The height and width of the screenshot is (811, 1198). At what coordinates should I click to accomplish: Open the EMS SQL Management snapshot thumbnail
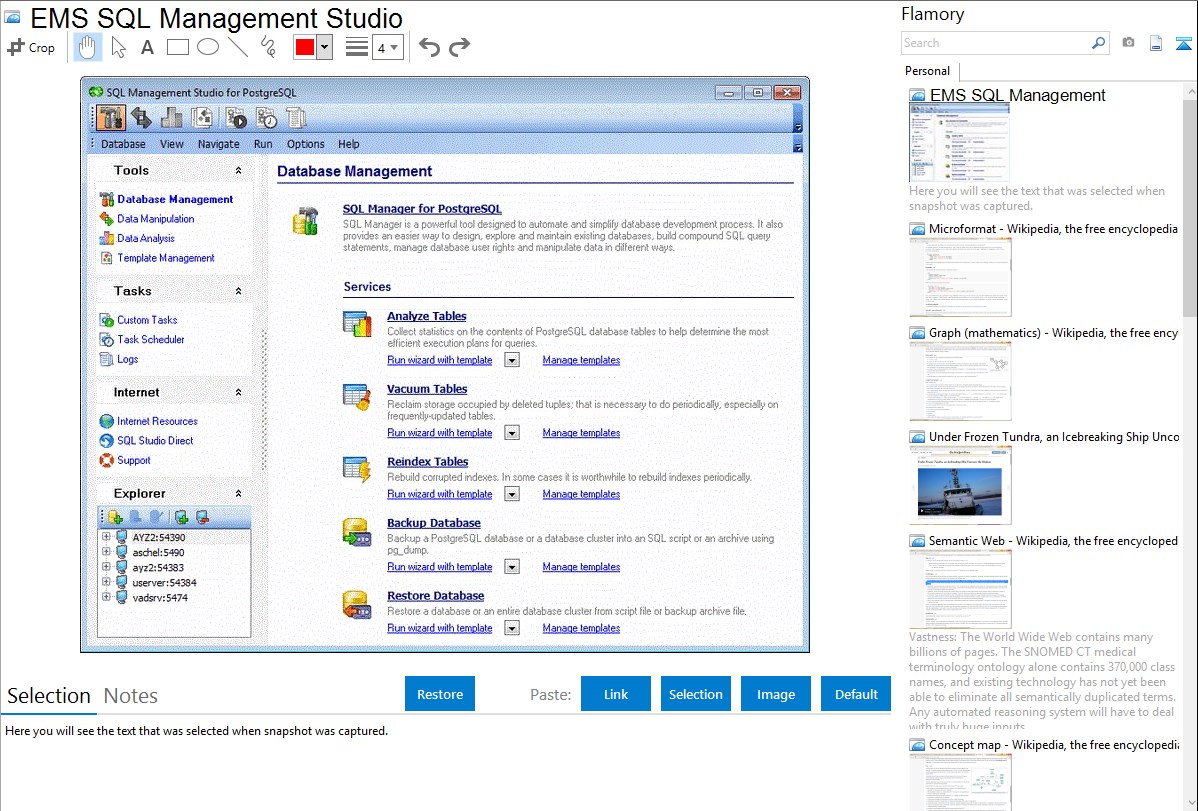click(960, 144)
